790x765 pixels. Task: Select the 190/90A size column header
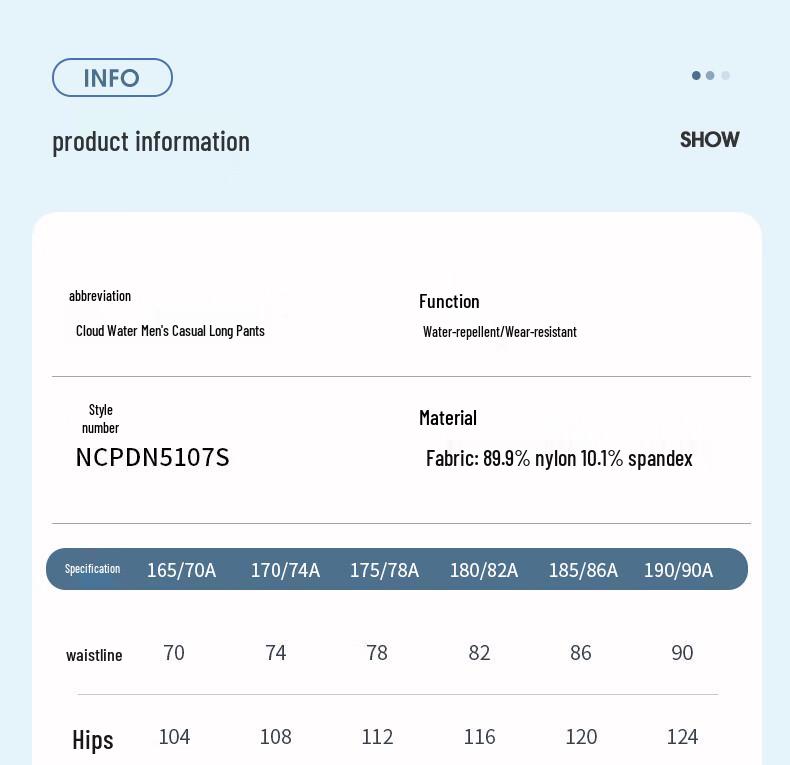[678, 570]
